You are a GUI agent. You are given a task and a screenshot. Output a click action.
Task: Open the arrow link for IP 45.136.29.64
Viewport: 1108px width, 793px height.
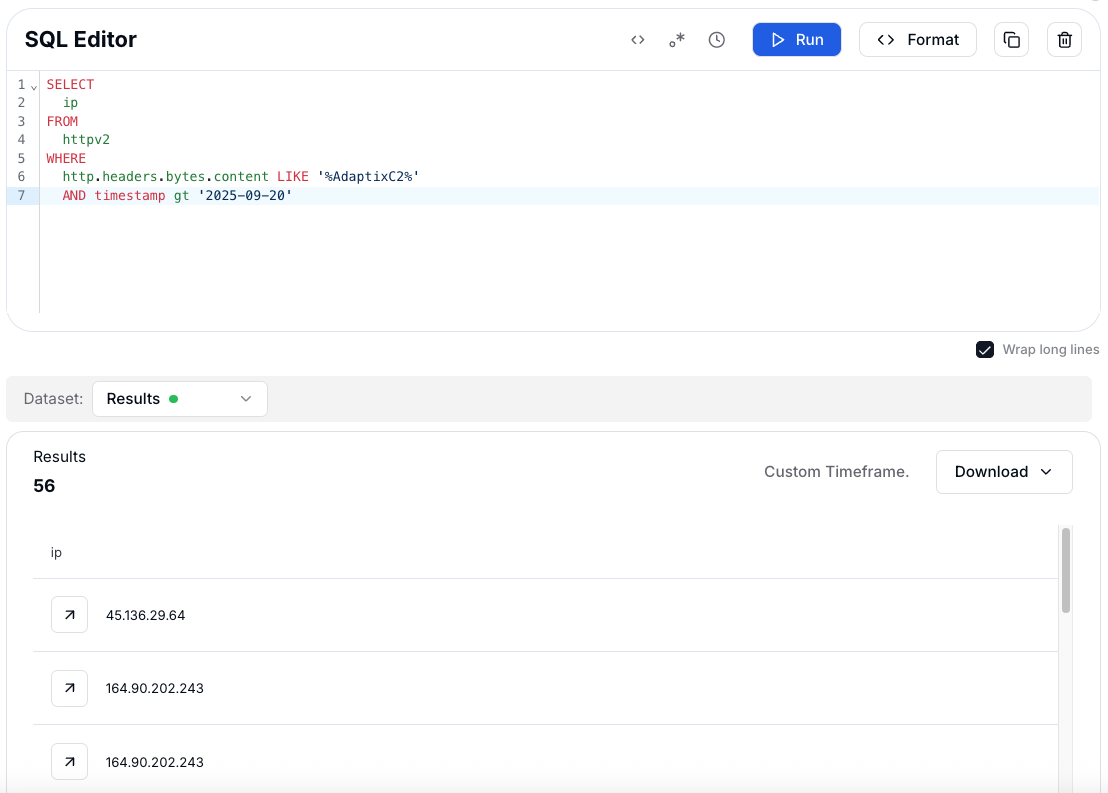(69, 615)
